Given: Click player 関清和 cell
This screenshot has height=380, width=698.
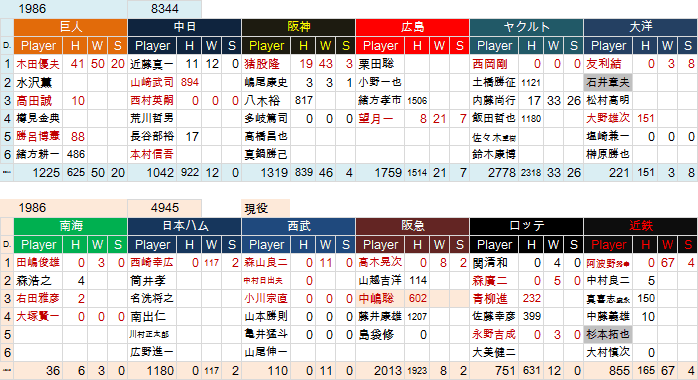Looking at the screenshot, I should (494, 263).
